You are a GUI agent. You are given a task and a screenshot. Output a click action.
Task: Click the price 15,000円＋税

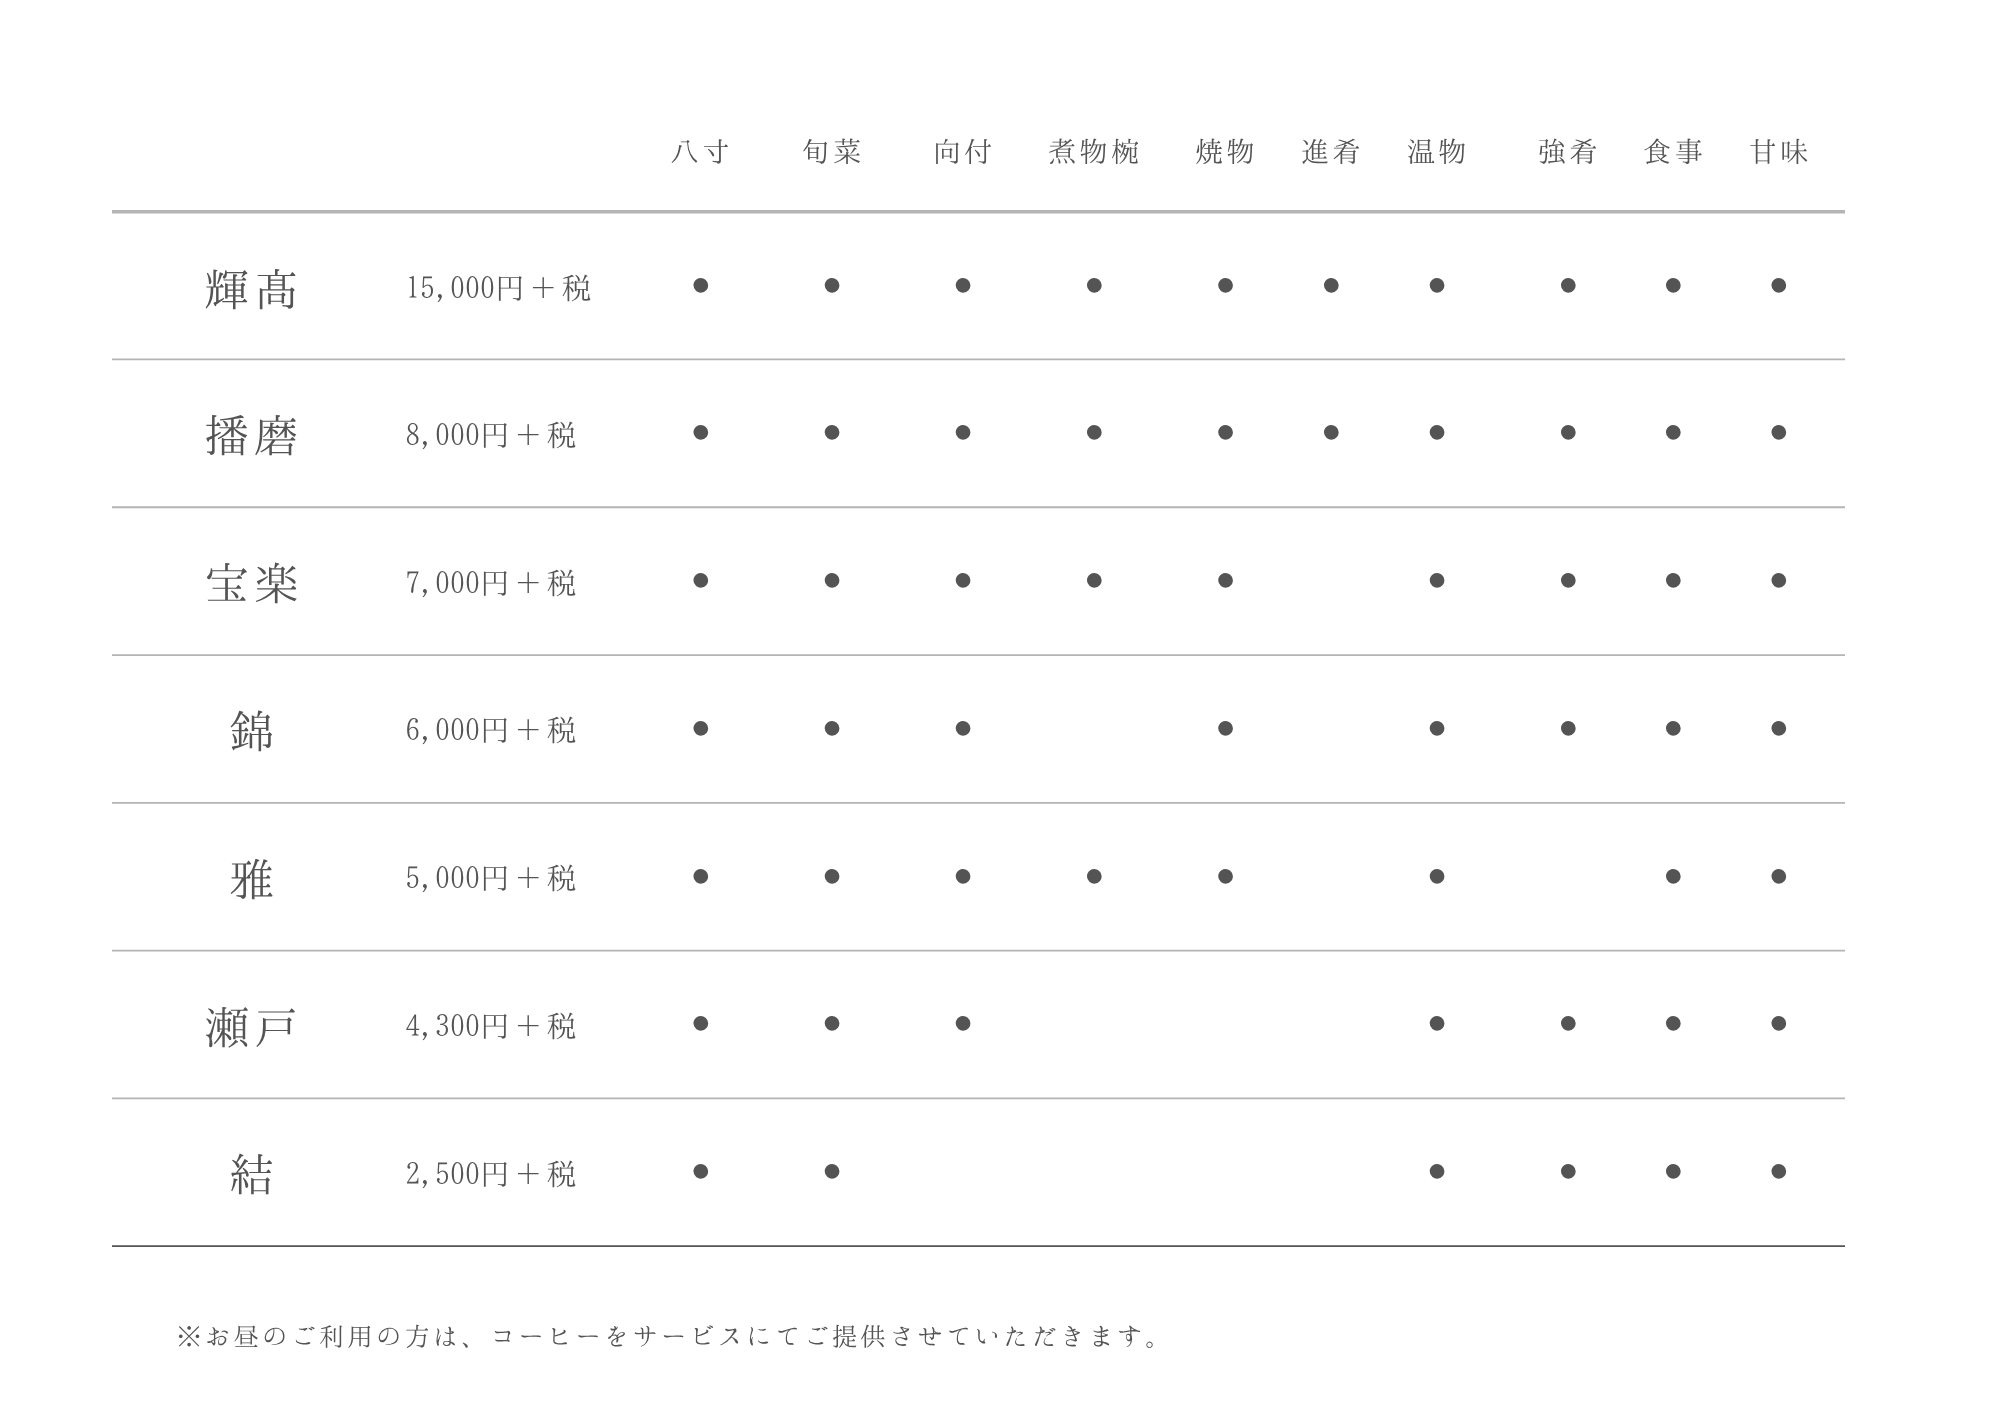(x=498, y=288)
